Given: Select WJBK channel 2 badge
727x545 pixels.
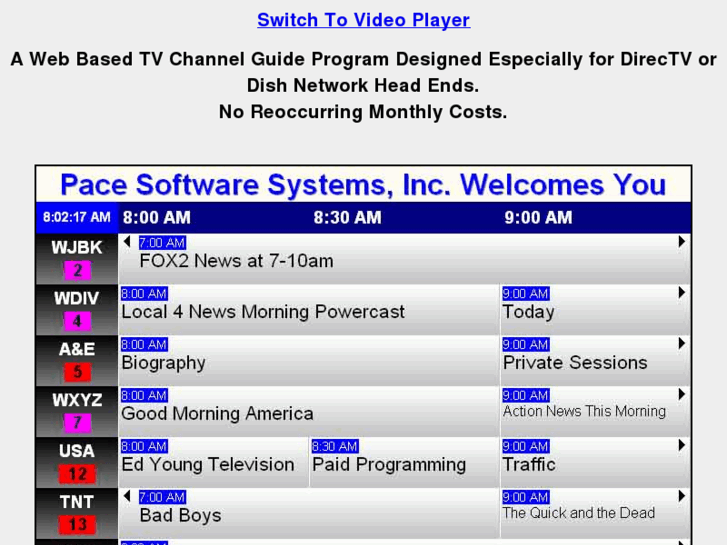Looking at the screenshot, I should (77, 270).
